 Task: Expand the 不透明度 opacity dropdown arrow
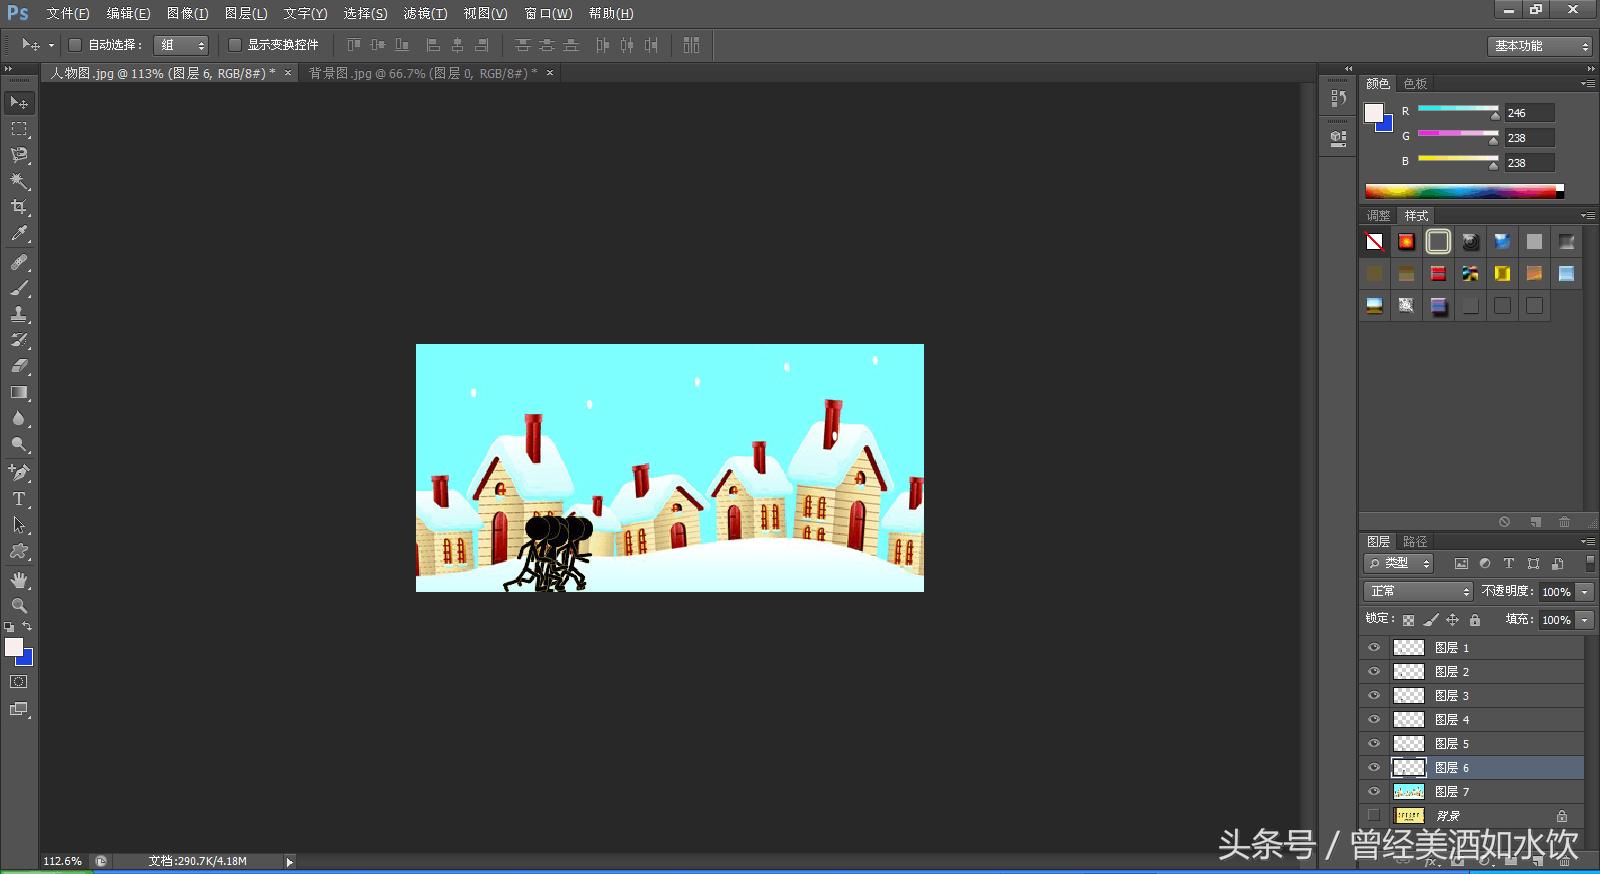tap(1585, 592)
